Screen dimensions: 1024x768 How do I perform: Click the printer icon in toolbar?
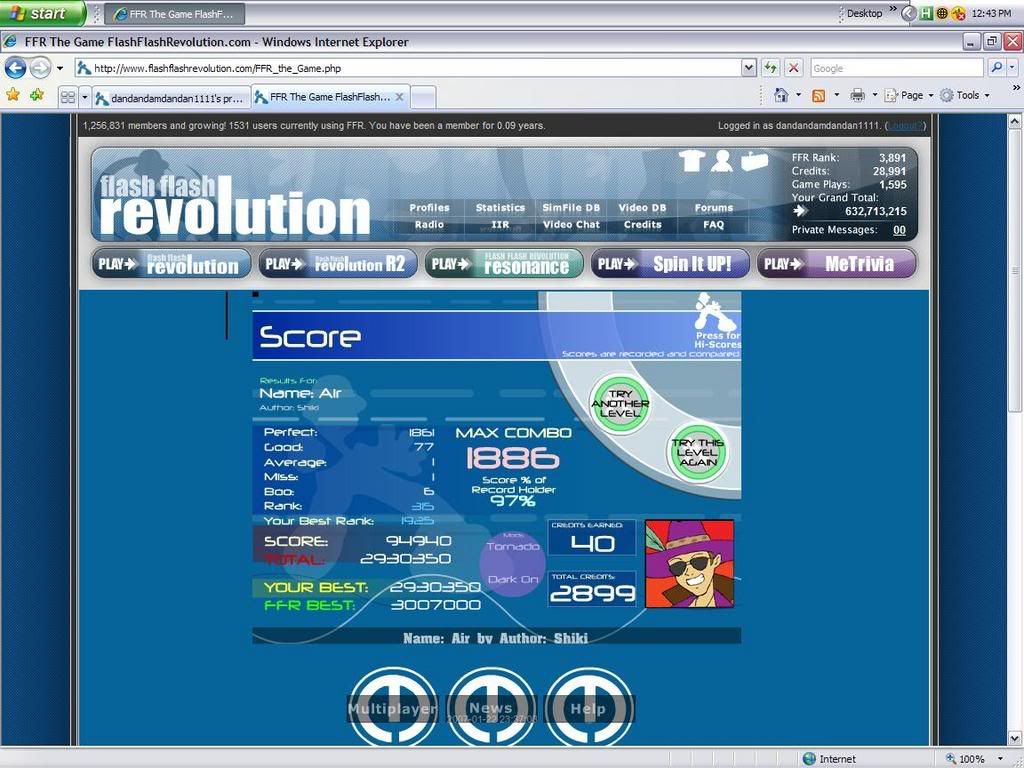[857, 95]
